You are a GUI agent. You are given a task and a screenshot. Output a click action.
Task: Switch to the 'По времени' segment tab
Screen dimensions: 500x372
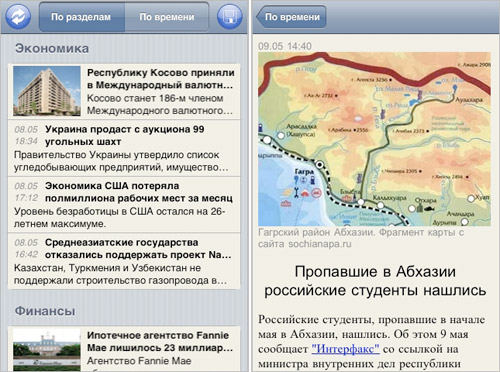click(167, 17)
